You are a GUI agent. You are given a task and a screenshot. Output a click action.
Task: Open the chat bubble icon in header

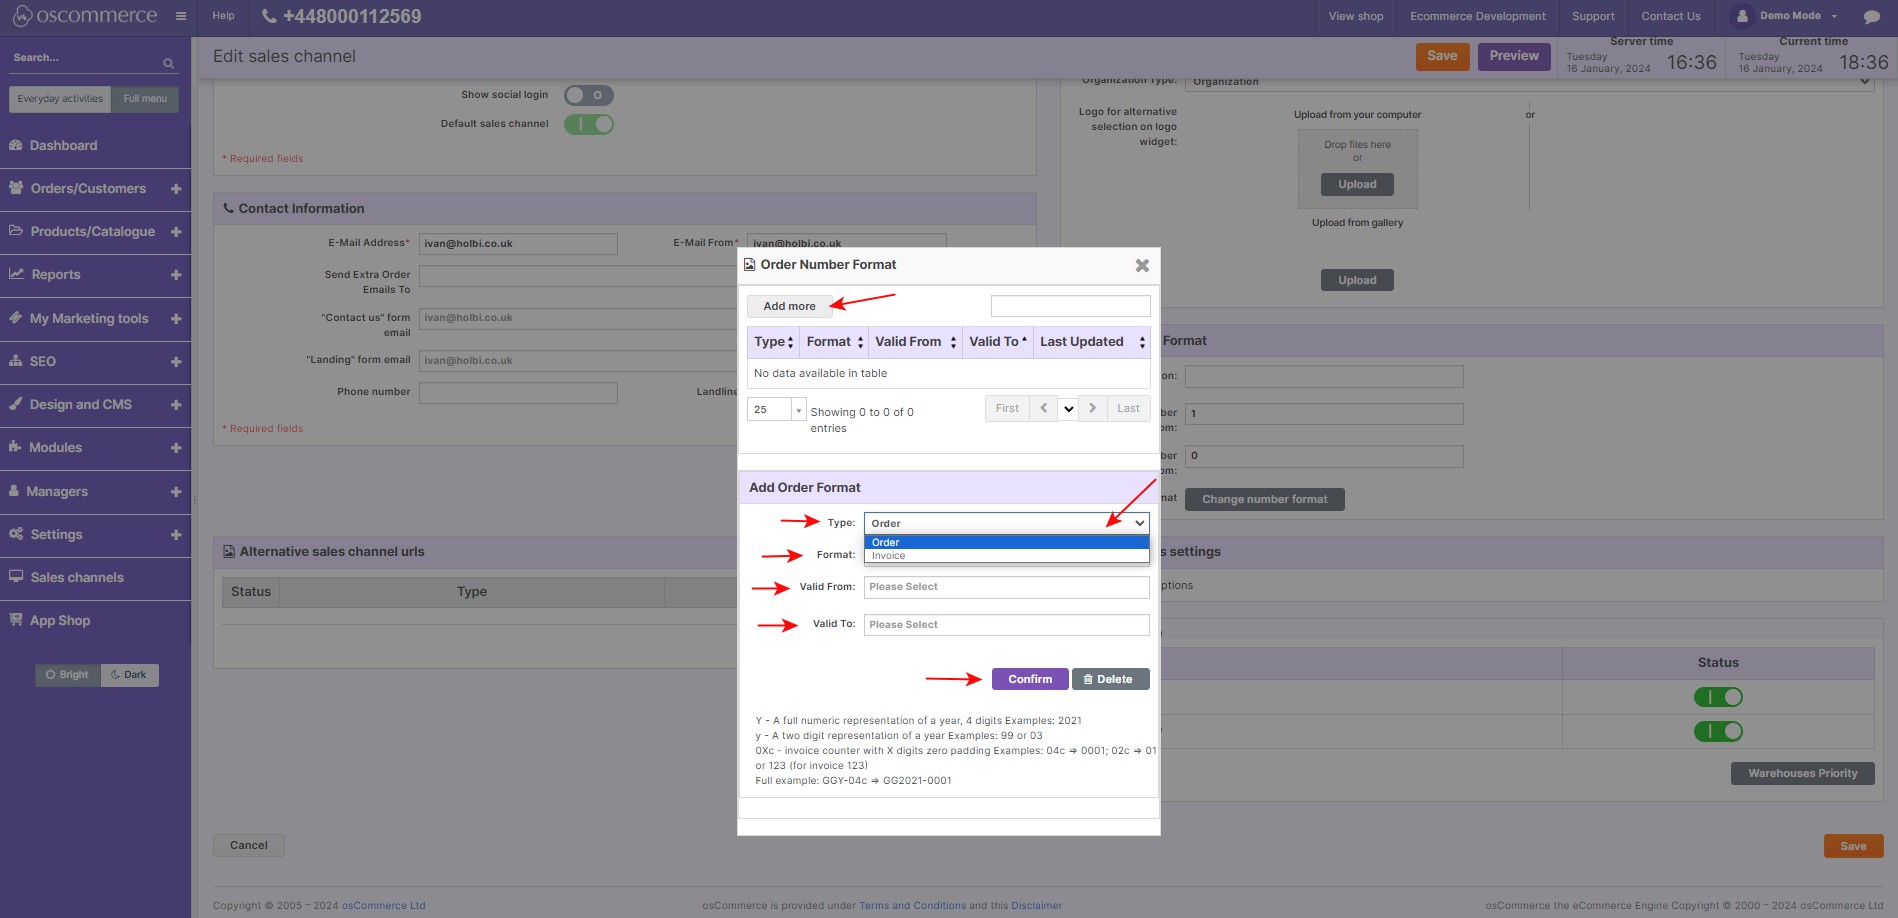pyautogui.click(x=1871, y=17)
